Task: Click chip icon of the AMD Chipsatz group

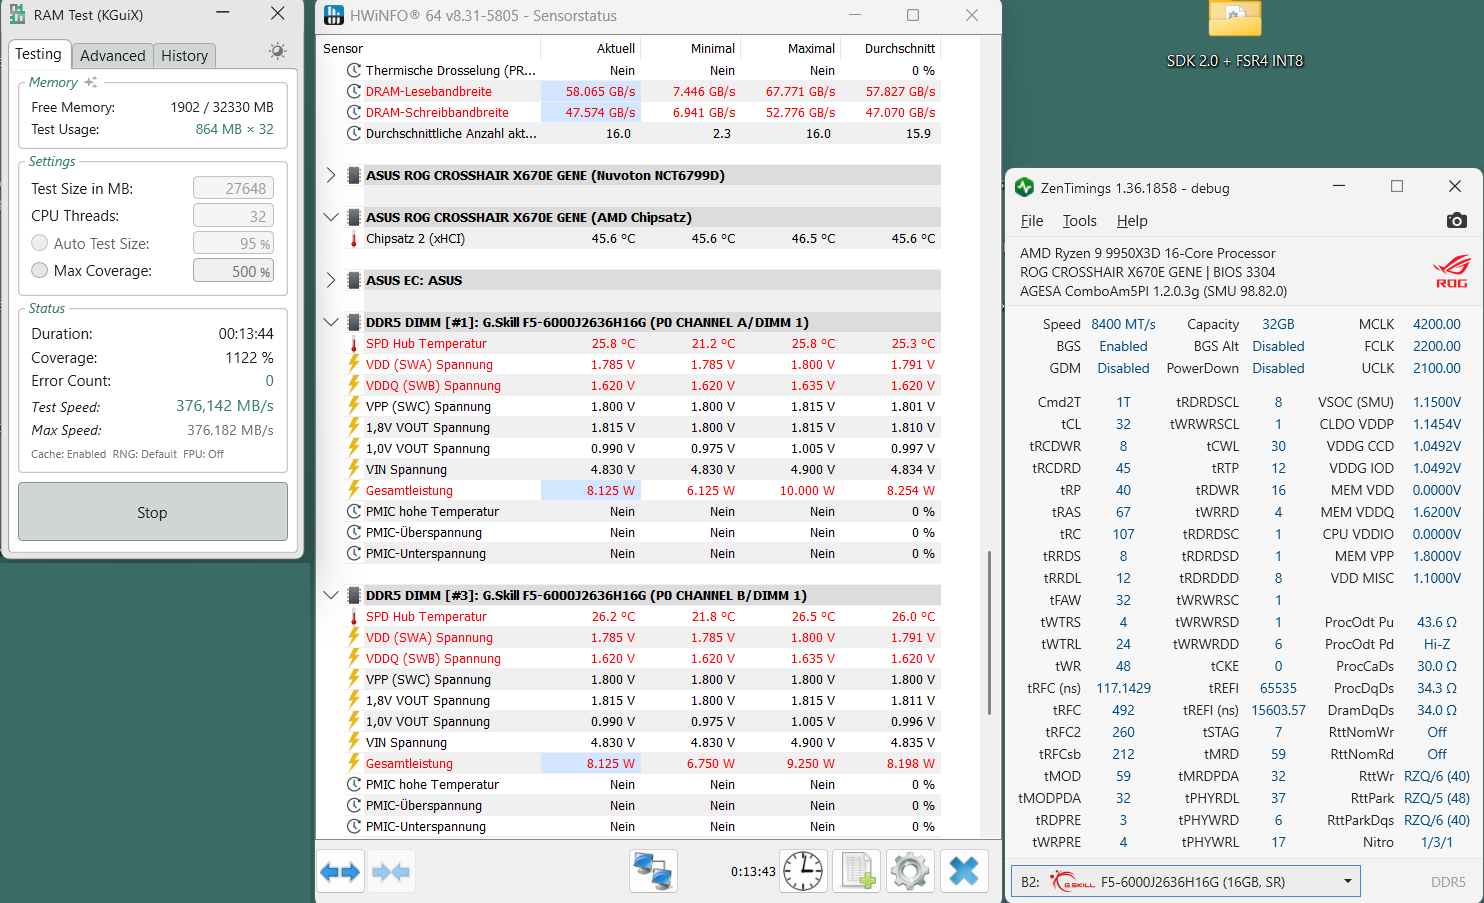Action: pos(354,217)
